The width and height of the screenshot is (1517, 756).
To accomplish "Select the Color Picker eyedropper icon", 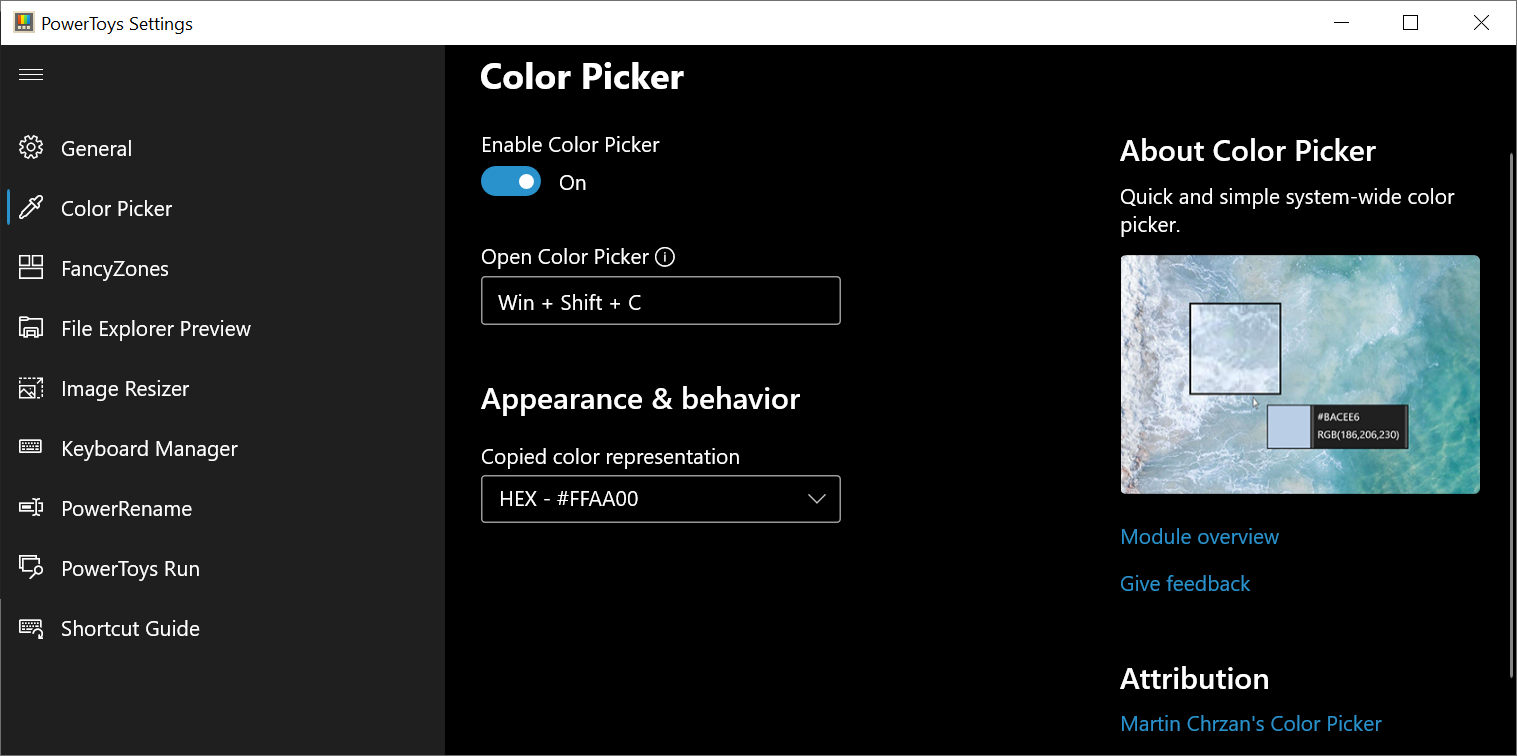I will click(x=30, y=208).
